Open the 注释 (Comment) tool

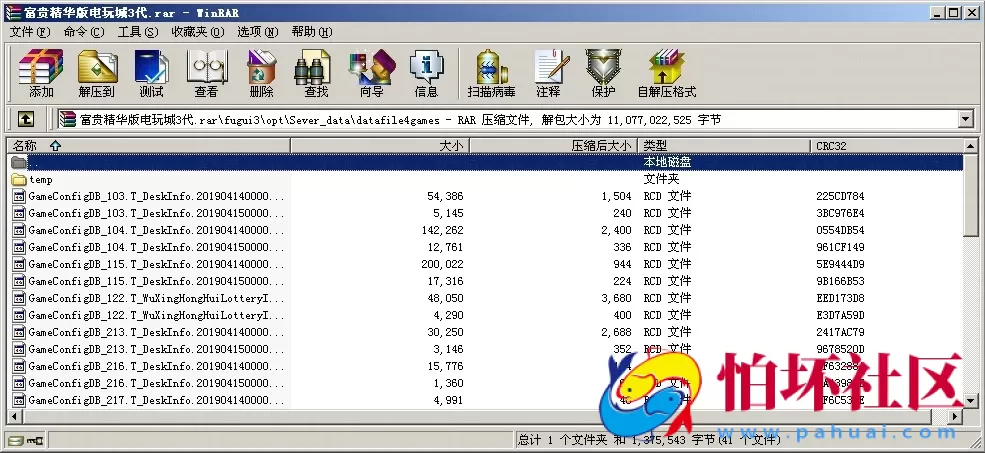click(548, 74)
